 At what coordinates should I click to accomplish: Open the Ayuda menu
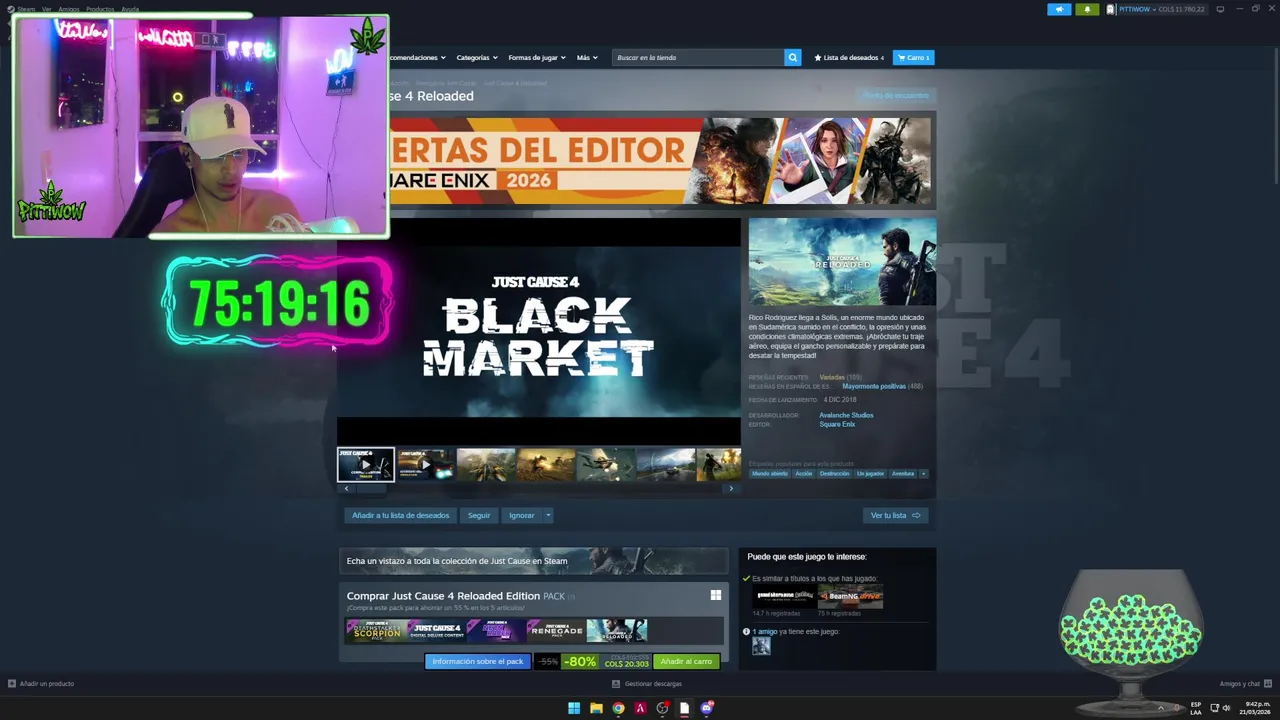point(130,9)
